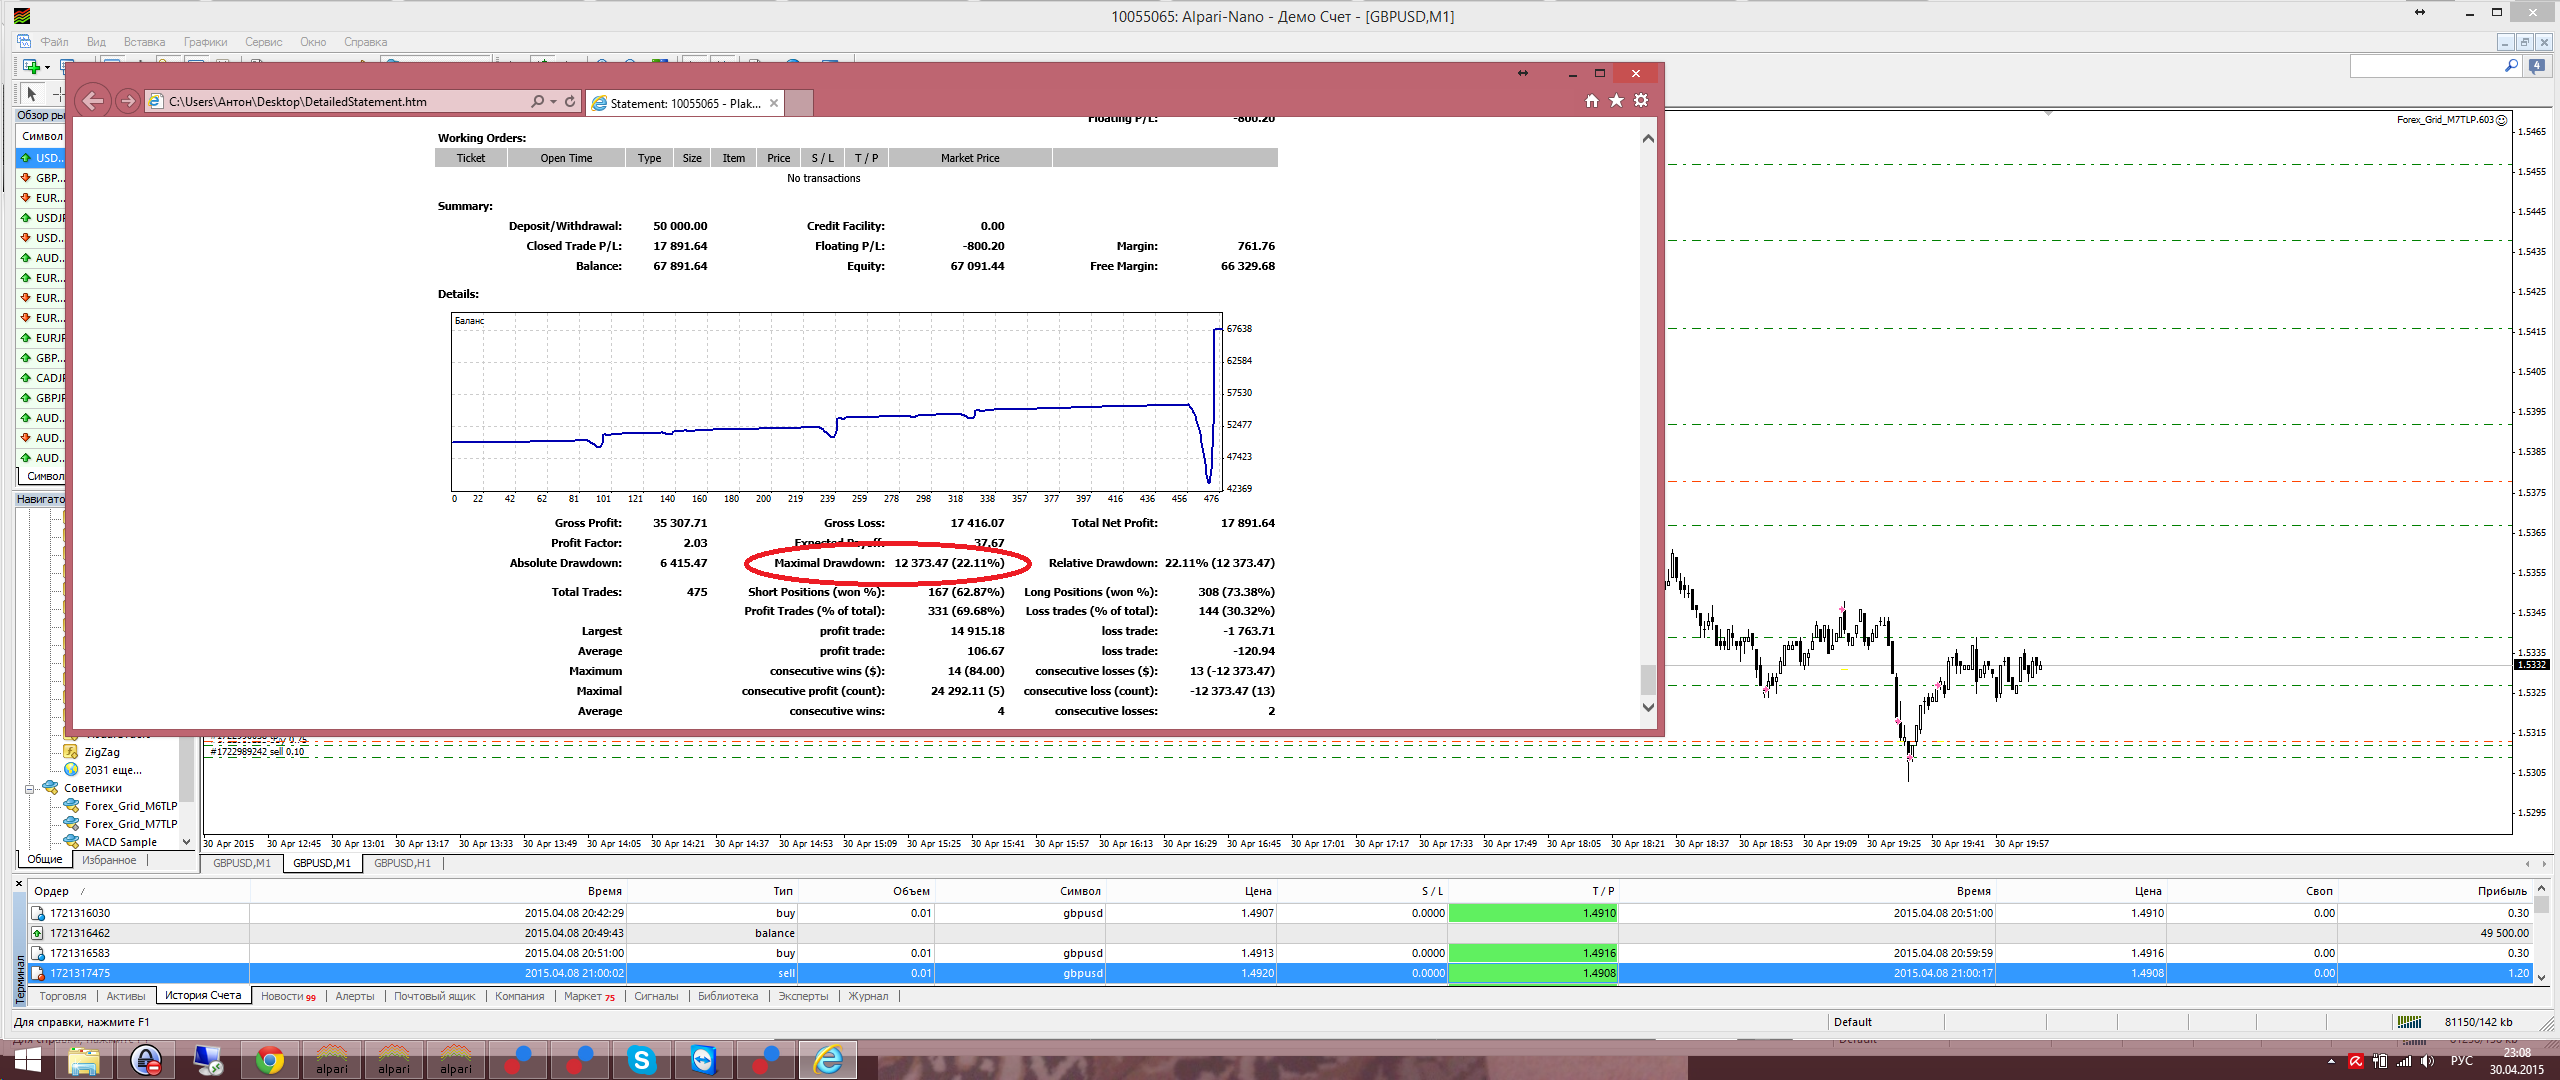
Task: Open the Маркет terminal tab
Action: [589, 996]
